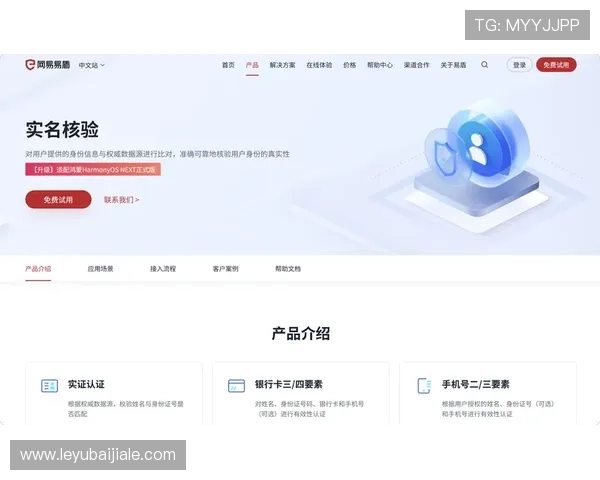Click the 3D identity shield illustration
This screenshot has width=600, height=480.
(x=478, y=163)
